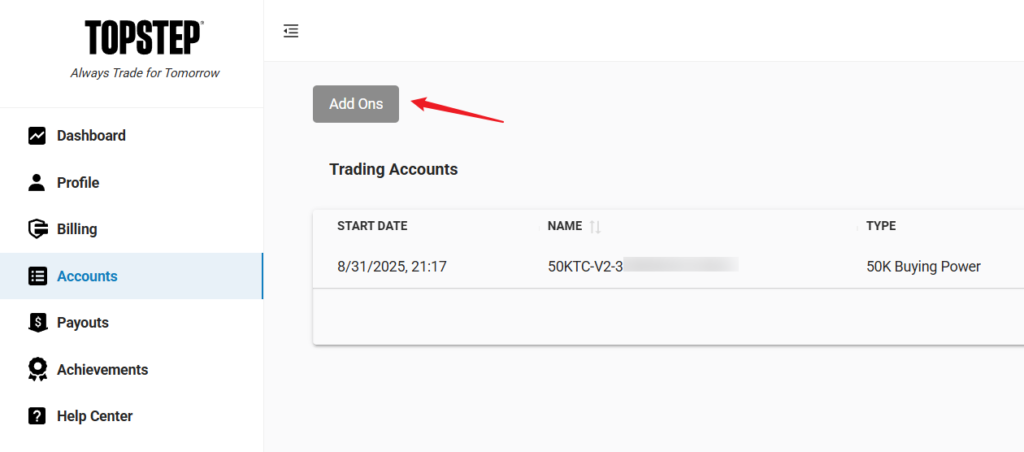Click the 50K Buying Power cell
Screen dimensions: 1024x452
[923, 267]
